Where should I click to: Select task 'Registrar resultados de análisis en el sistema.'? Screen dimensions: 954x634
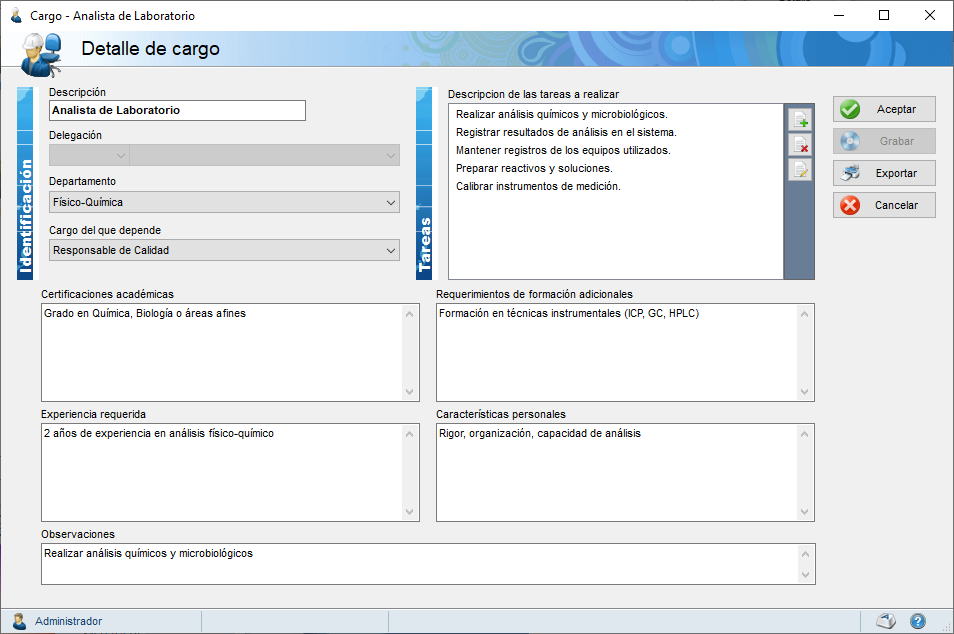click(x=566, y=132)
